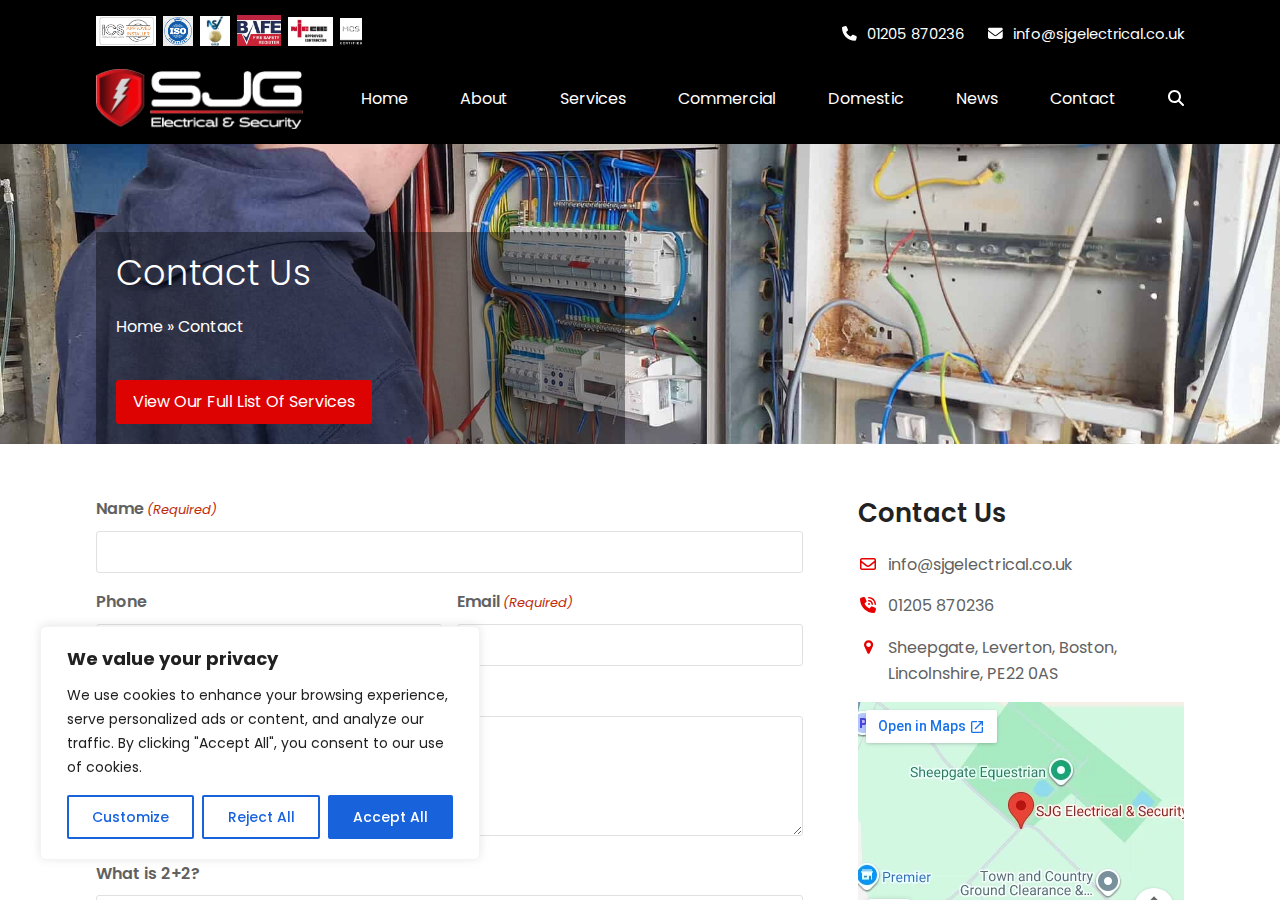Call 01205 870236 from top bar

coord(915,33)
